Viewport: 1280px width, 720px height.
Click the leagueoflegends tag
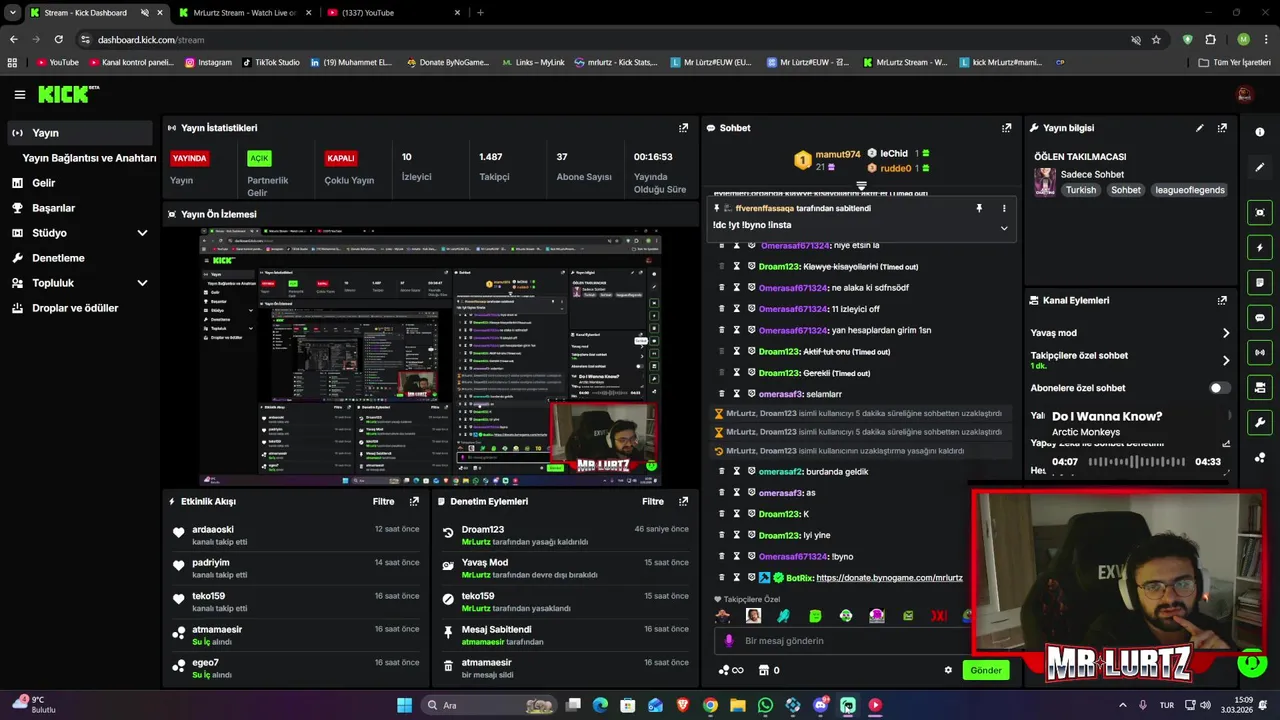click(1189, 190)
